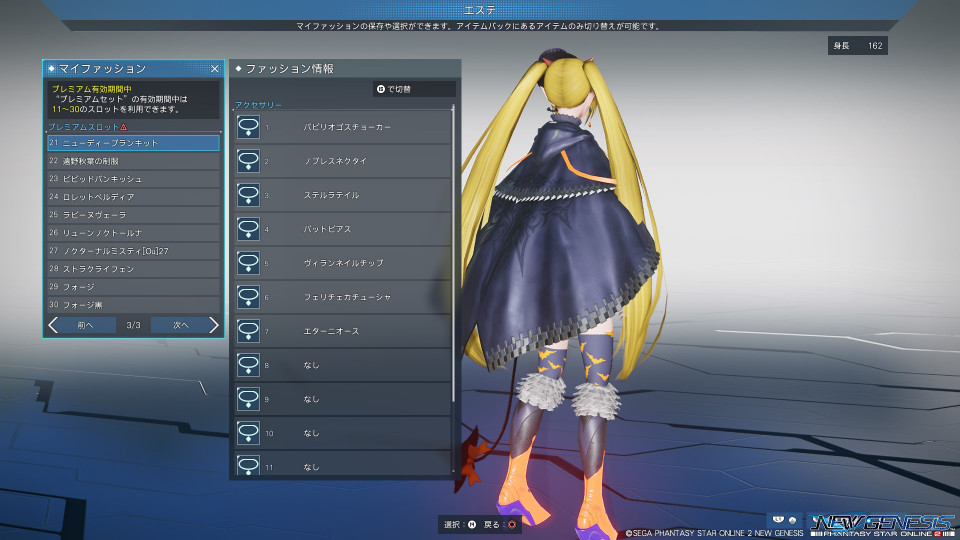The height and width of the screenshot is (540, 960).
Task: Click the controller stick icons near logo
Action: (x=785, y=520)
